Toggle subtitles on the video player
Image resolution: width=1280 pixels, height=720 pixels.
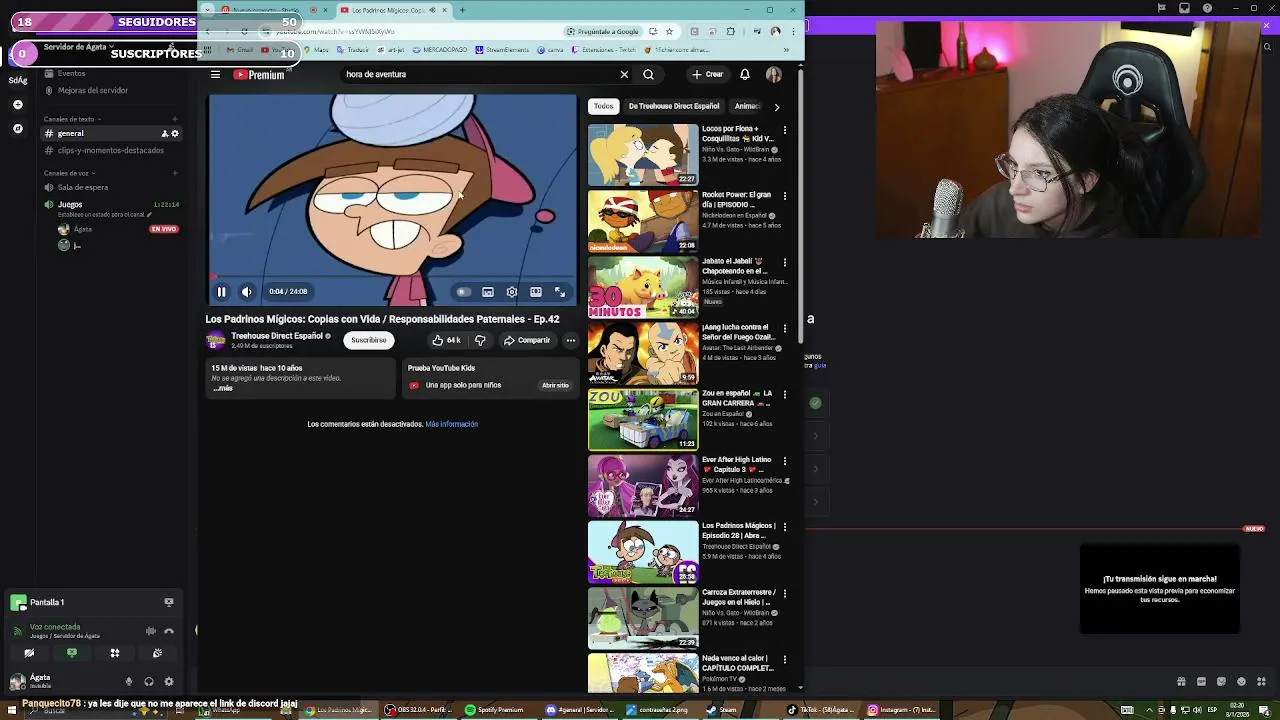[488, 292]
